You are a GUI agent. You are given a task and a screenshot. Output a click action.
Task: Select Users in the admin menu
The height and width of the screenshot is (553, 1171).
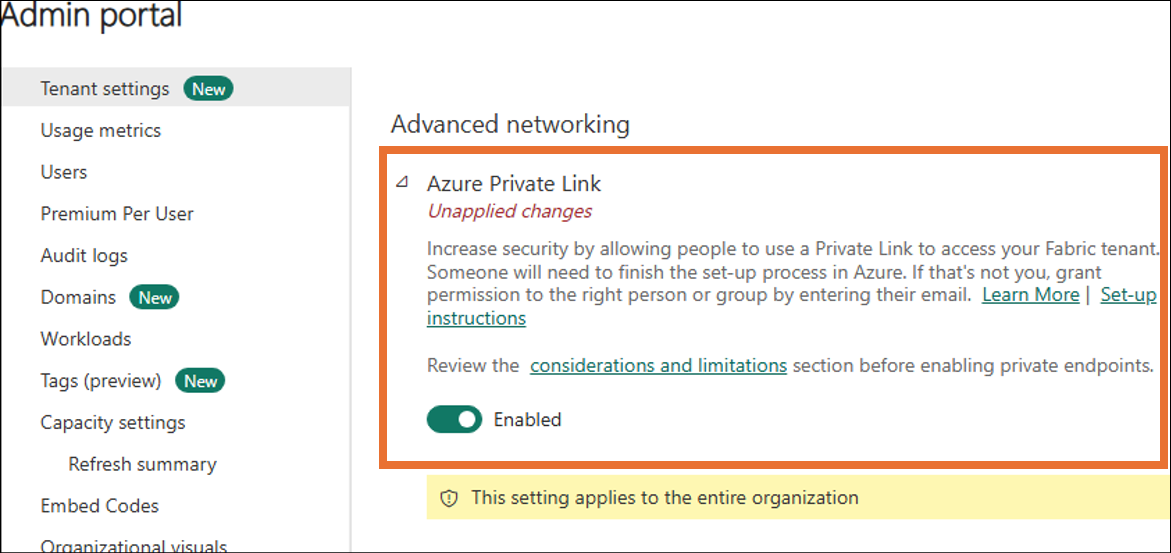point(64,173)
